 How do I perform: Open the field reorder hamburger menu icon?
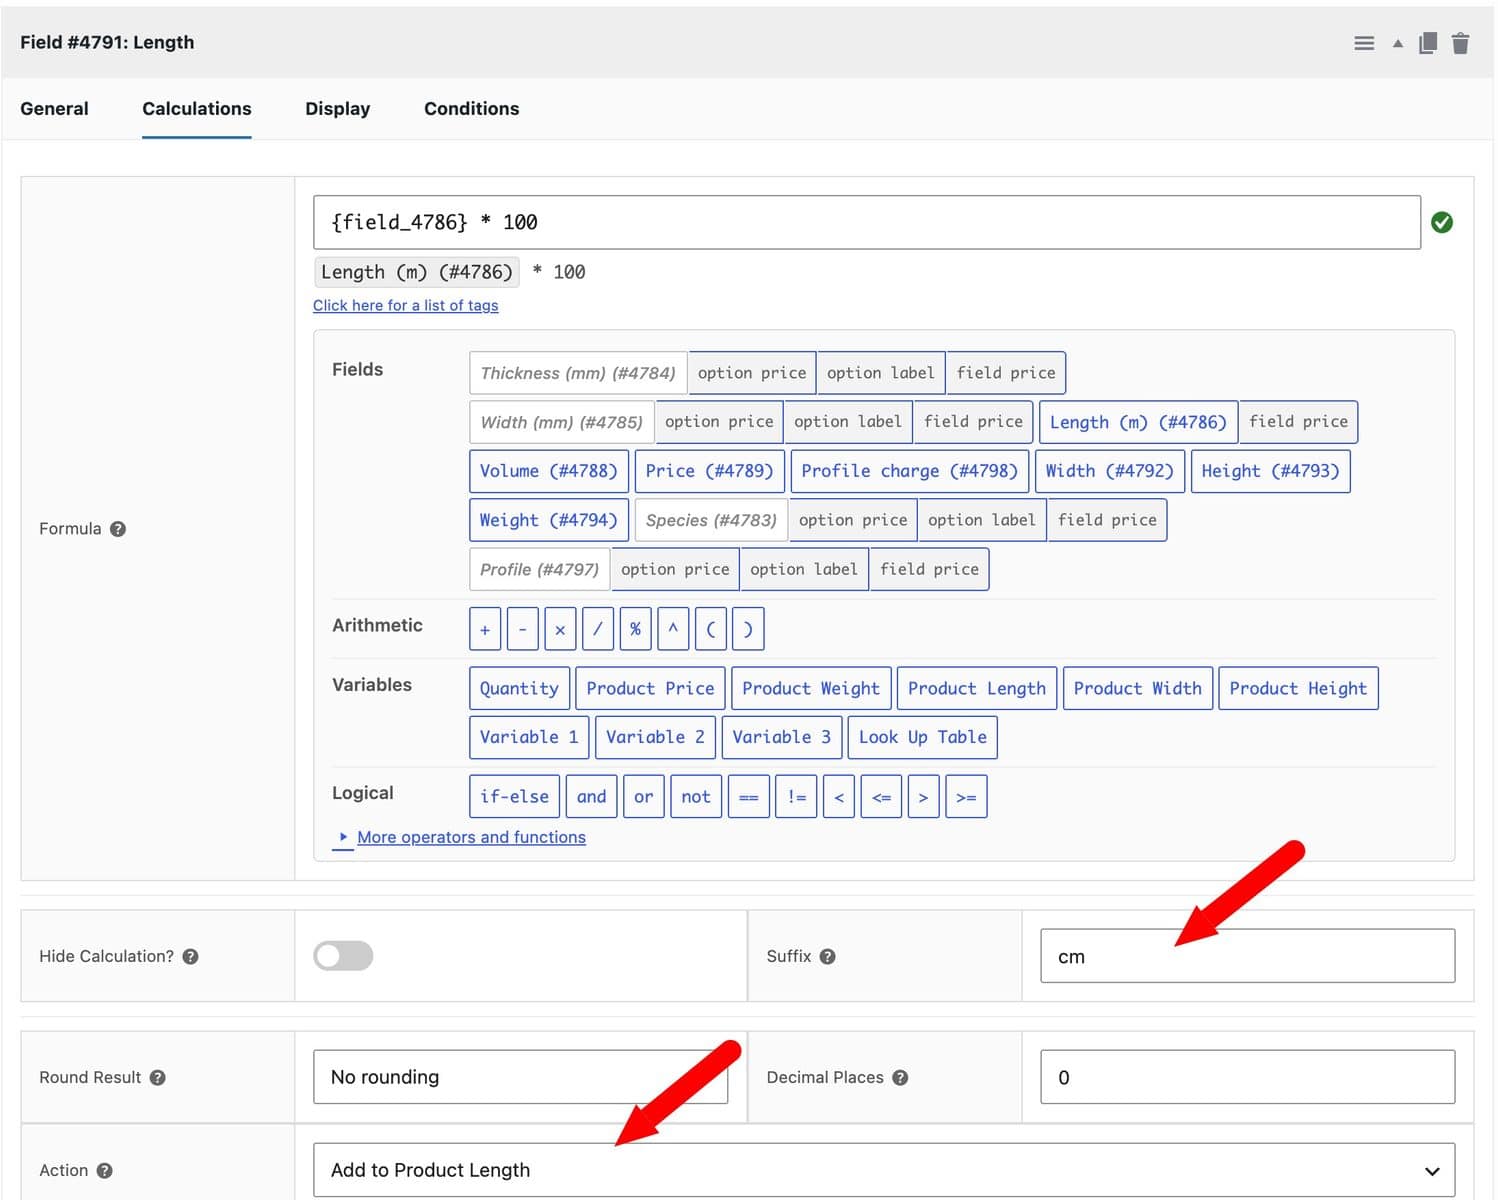[x=1364, y=43]
